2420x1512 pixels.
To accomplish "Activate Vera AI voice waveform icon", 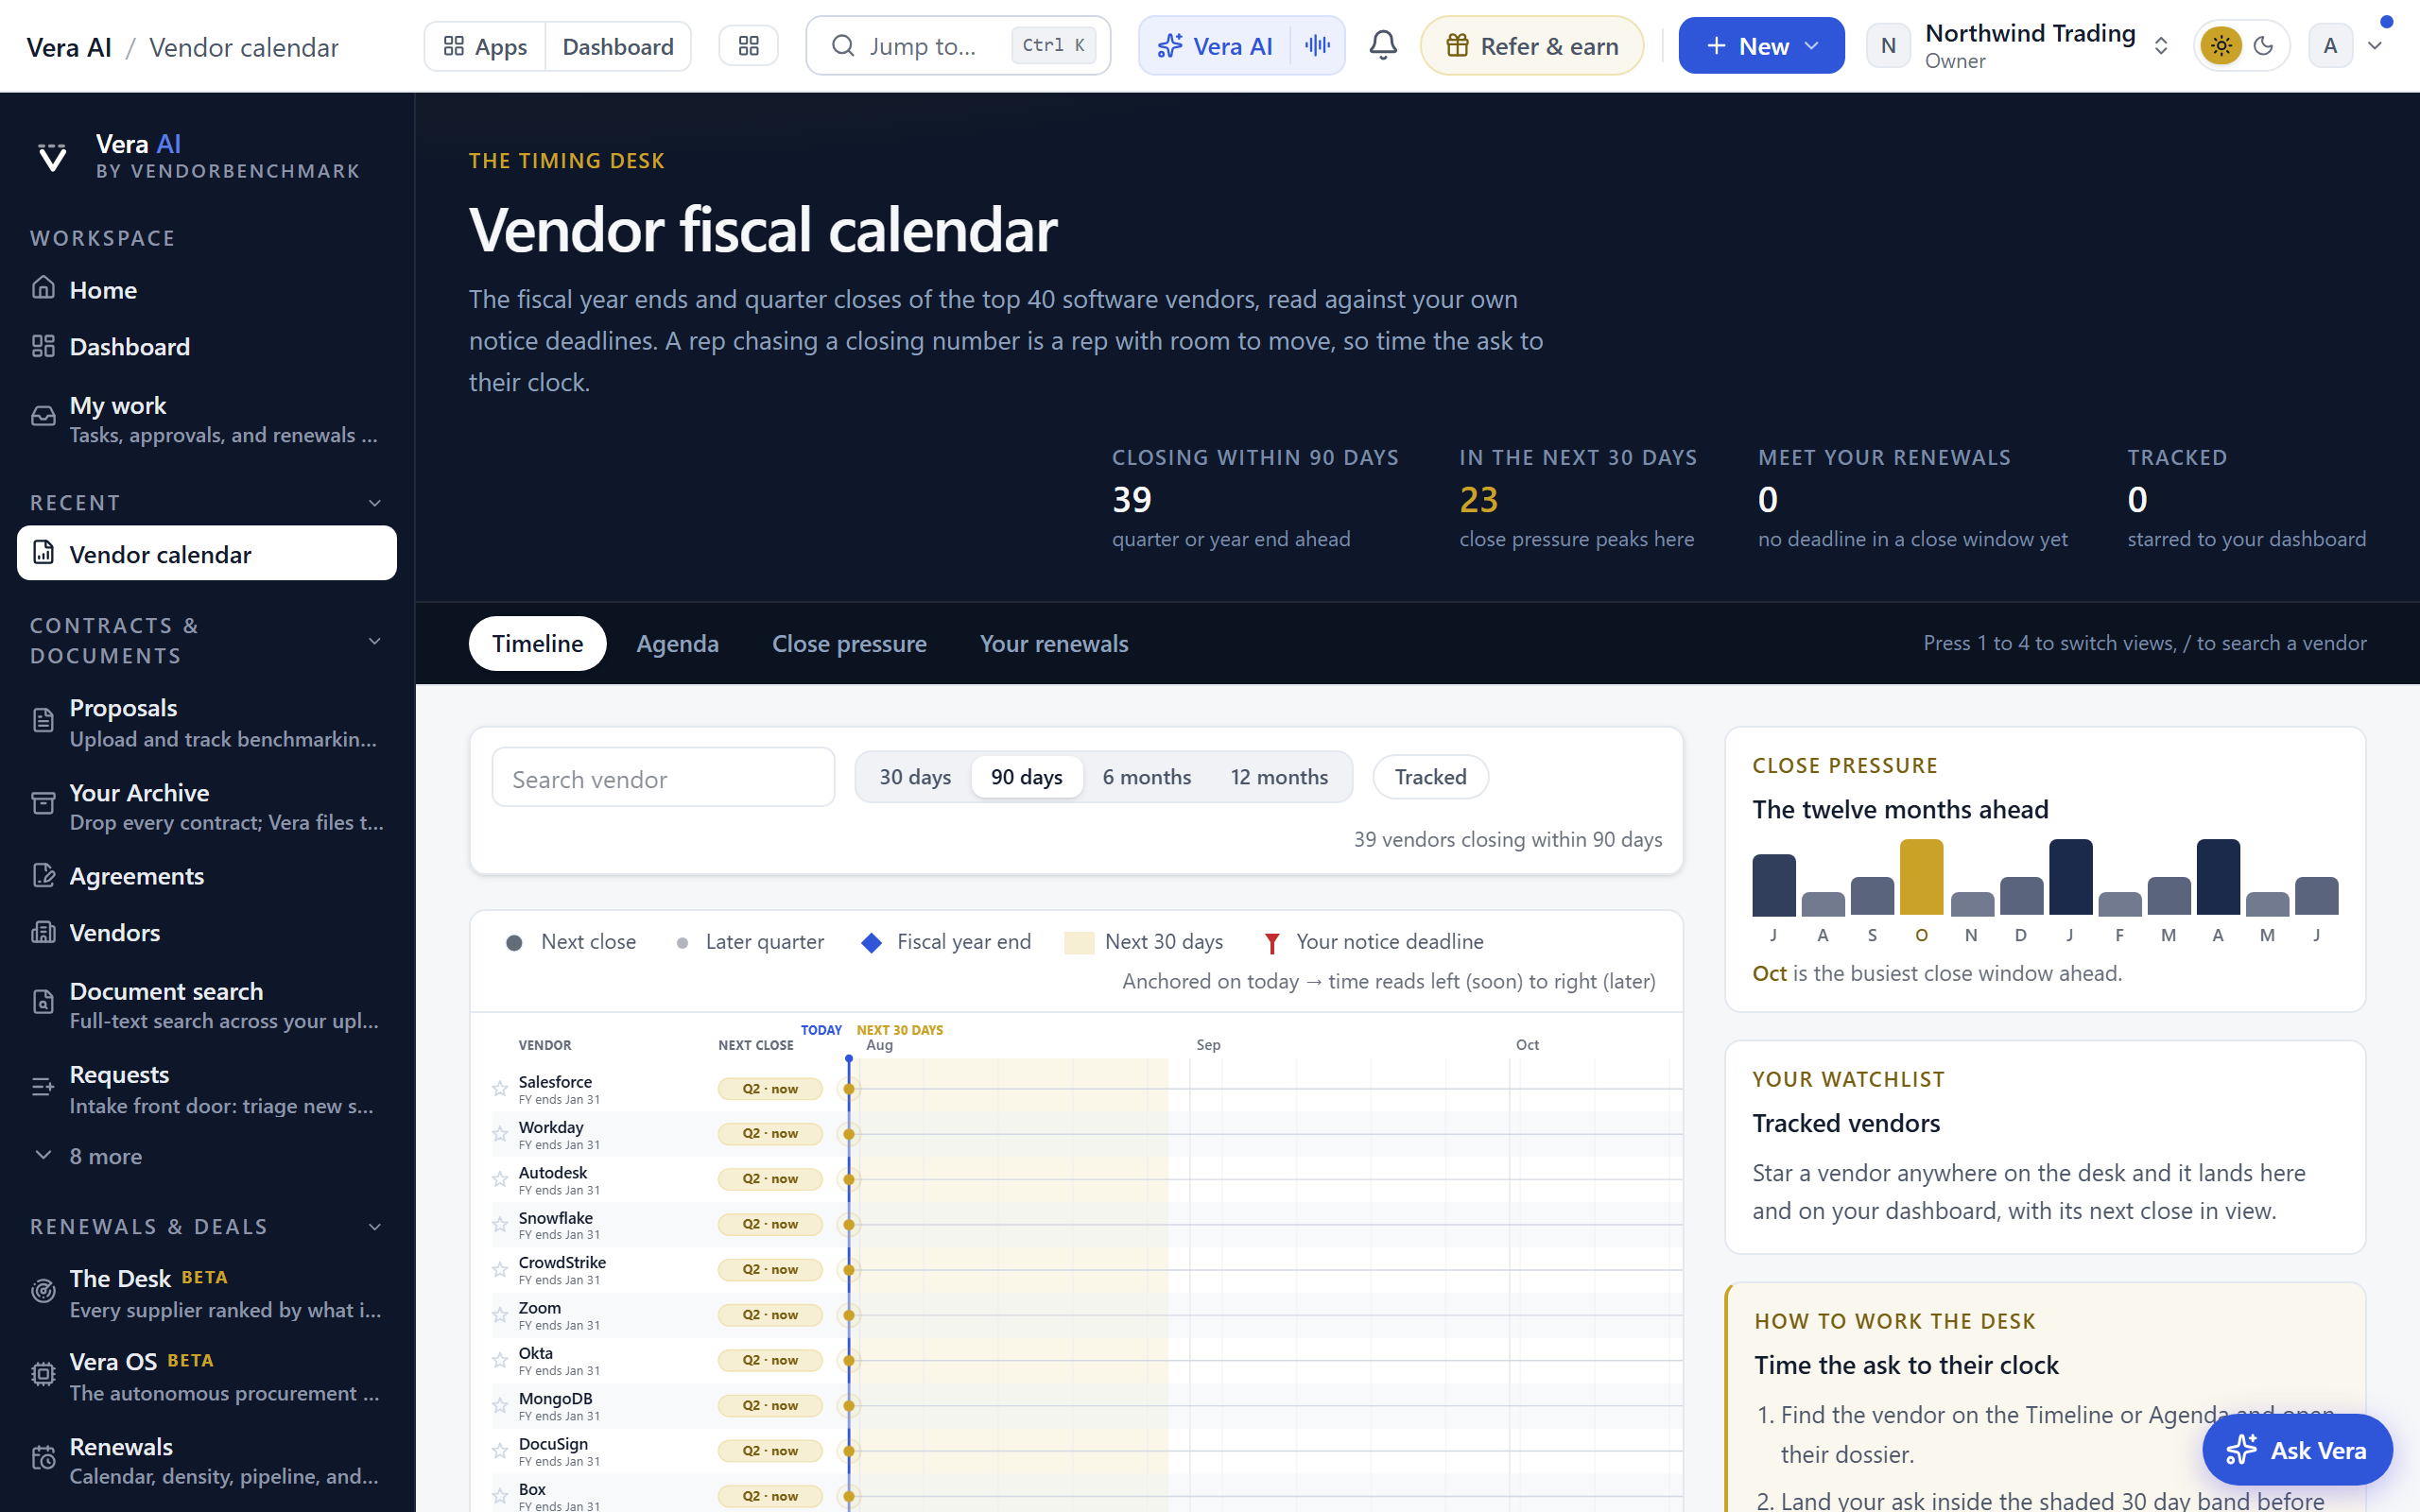I will pos(1318,46).
